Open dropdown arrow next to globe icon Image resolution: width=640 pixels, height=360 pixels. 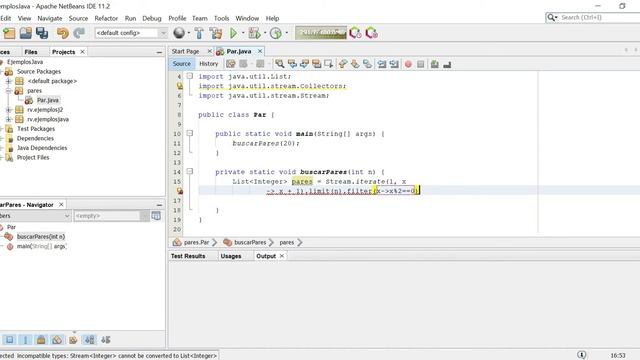(189, 33)
